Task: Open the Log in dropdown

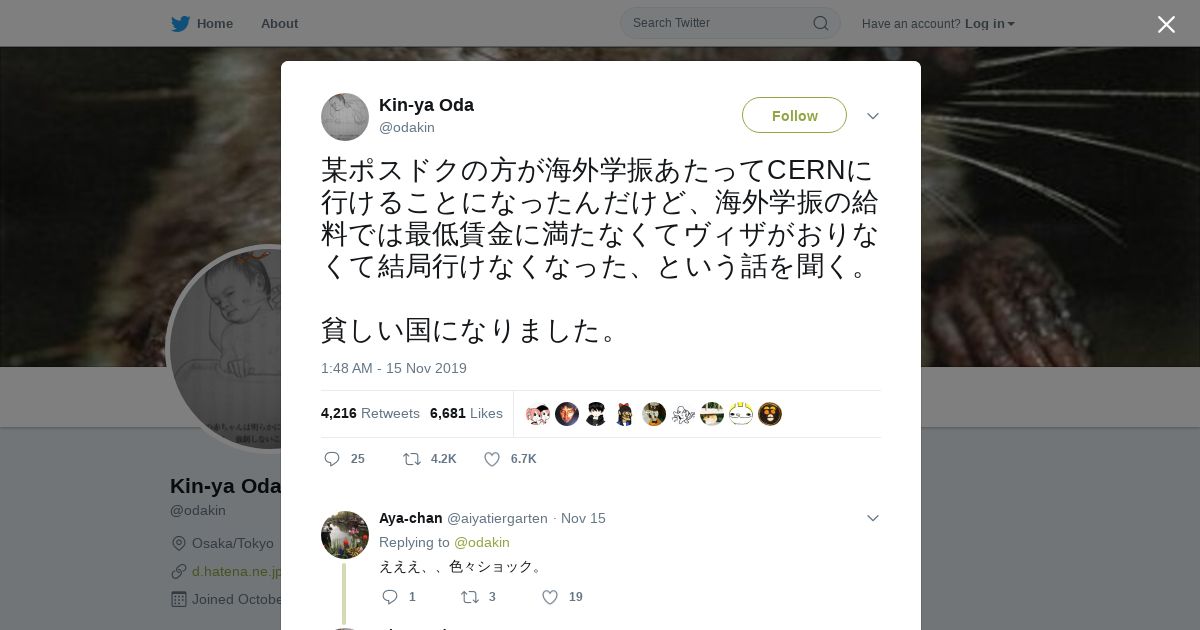Action: 989,24
